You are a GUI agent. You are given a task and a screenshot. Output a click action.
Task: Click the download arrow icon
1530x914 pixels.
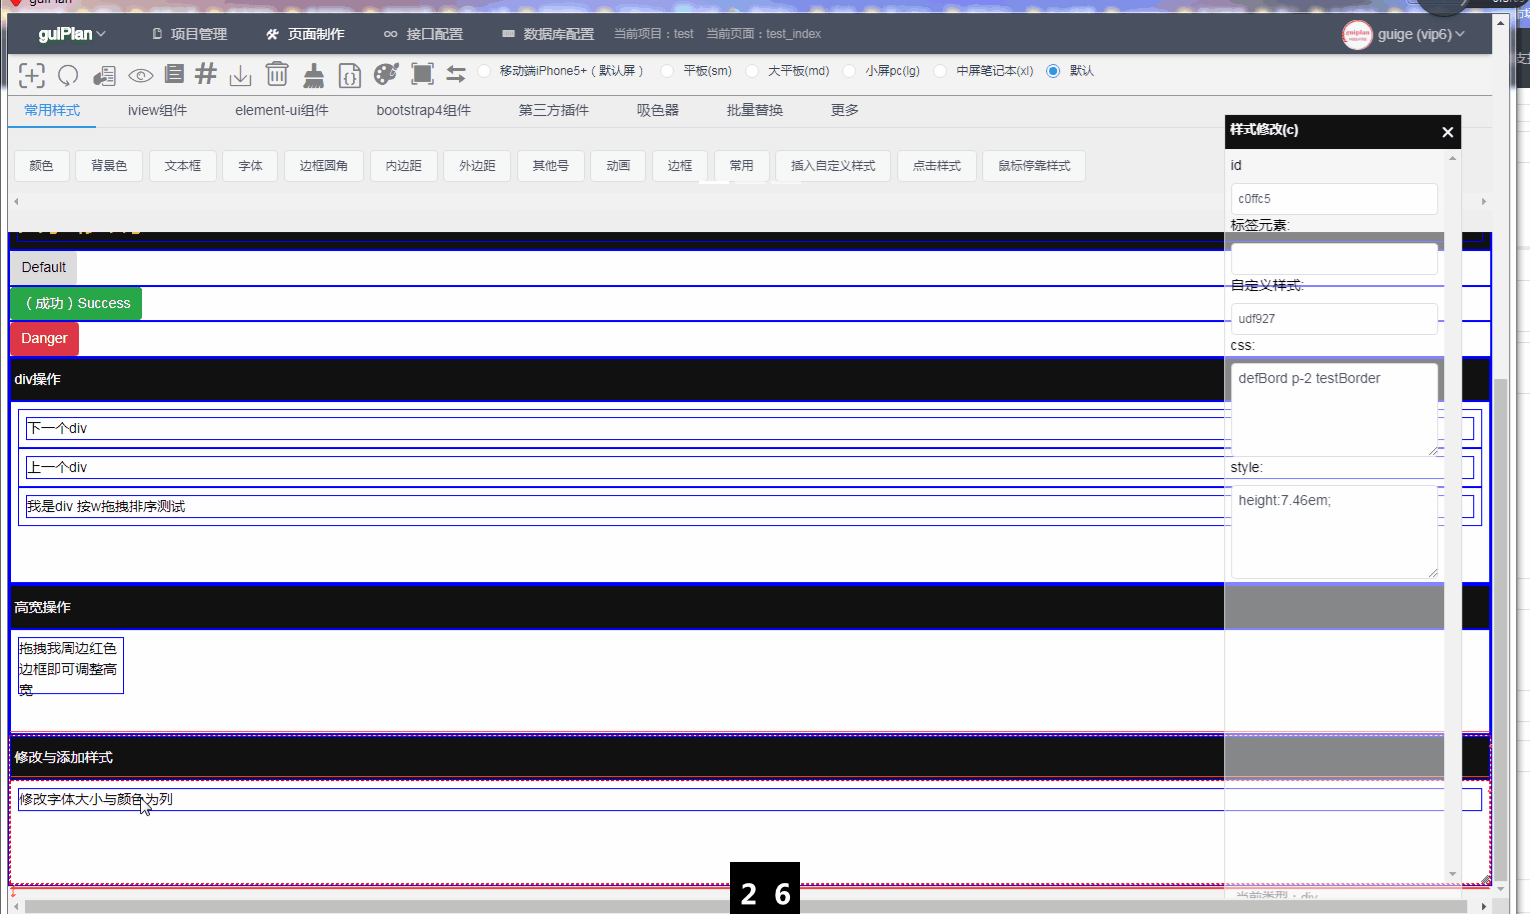click(240, 75)
